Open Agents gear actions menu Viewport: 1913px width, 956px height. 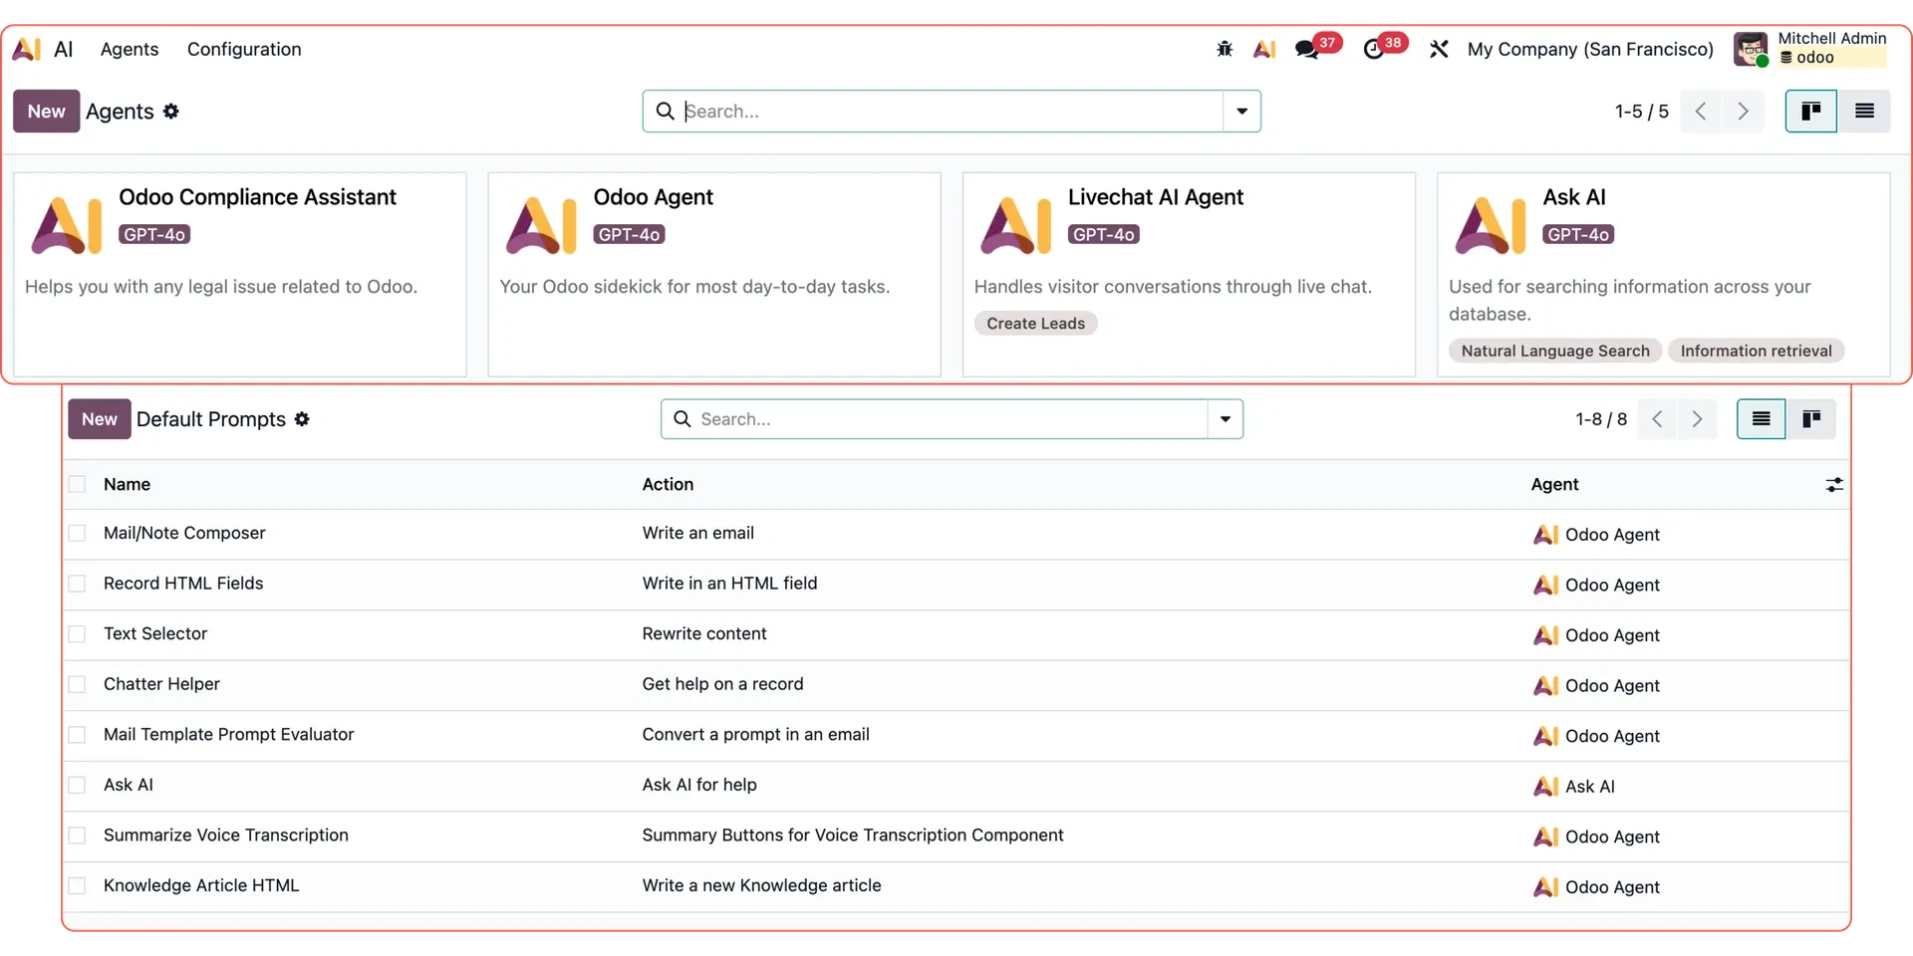coord(171,111)
